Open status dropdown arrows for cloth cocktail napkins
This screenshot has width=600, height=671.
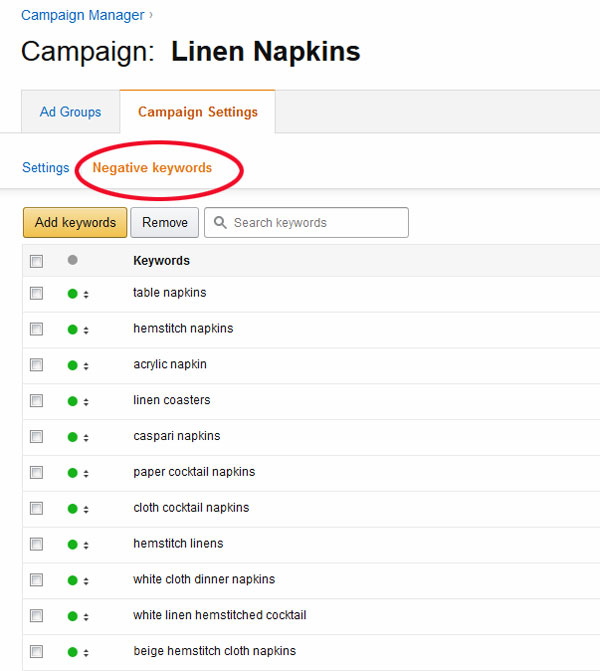86,509
